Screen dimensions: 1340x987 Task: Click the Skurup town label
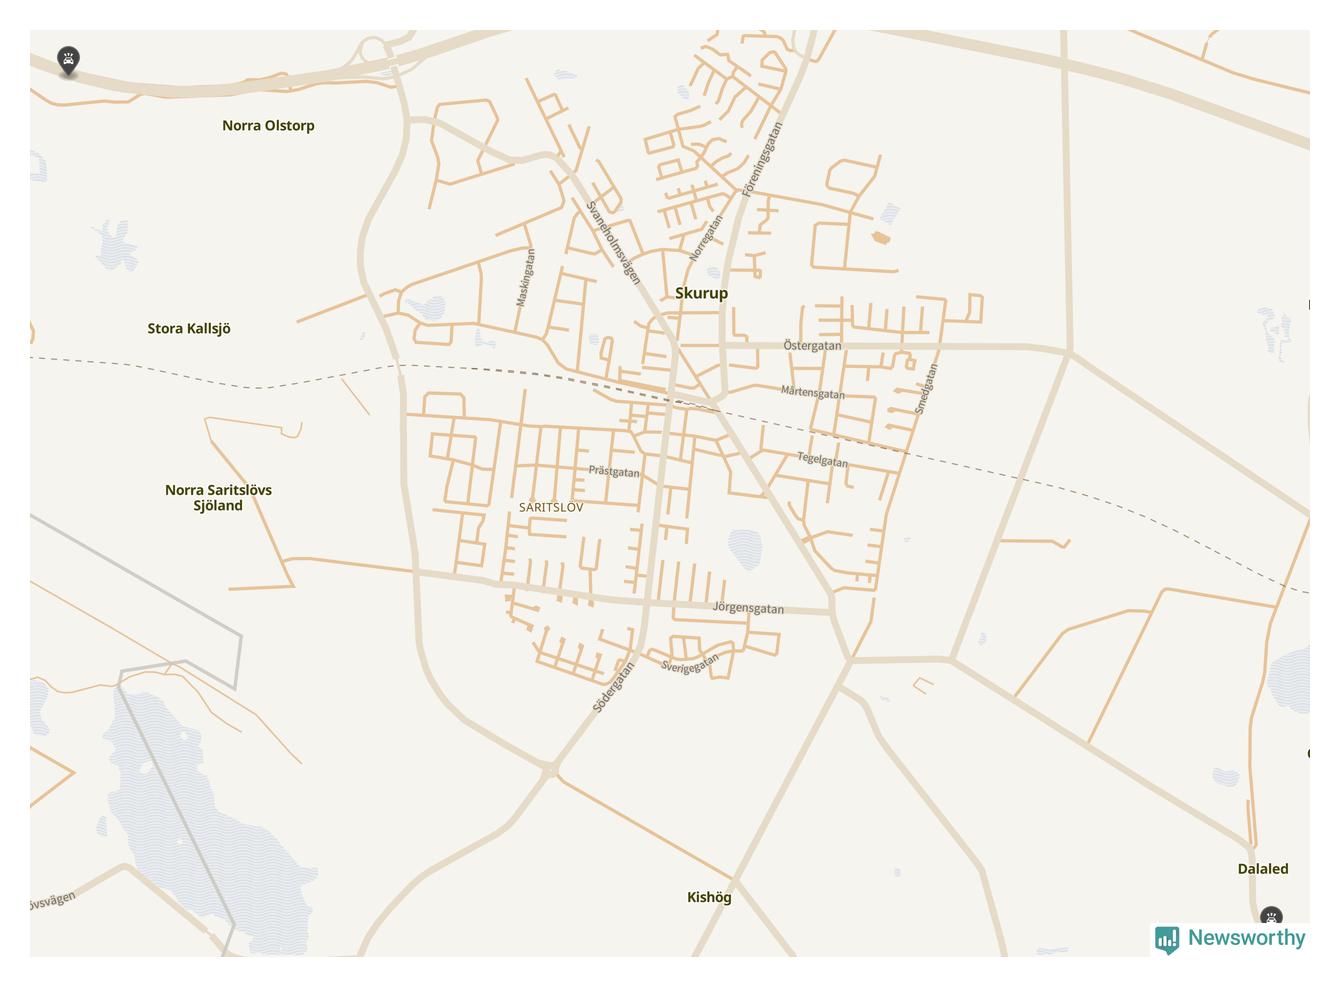click(x=701, y=293)
